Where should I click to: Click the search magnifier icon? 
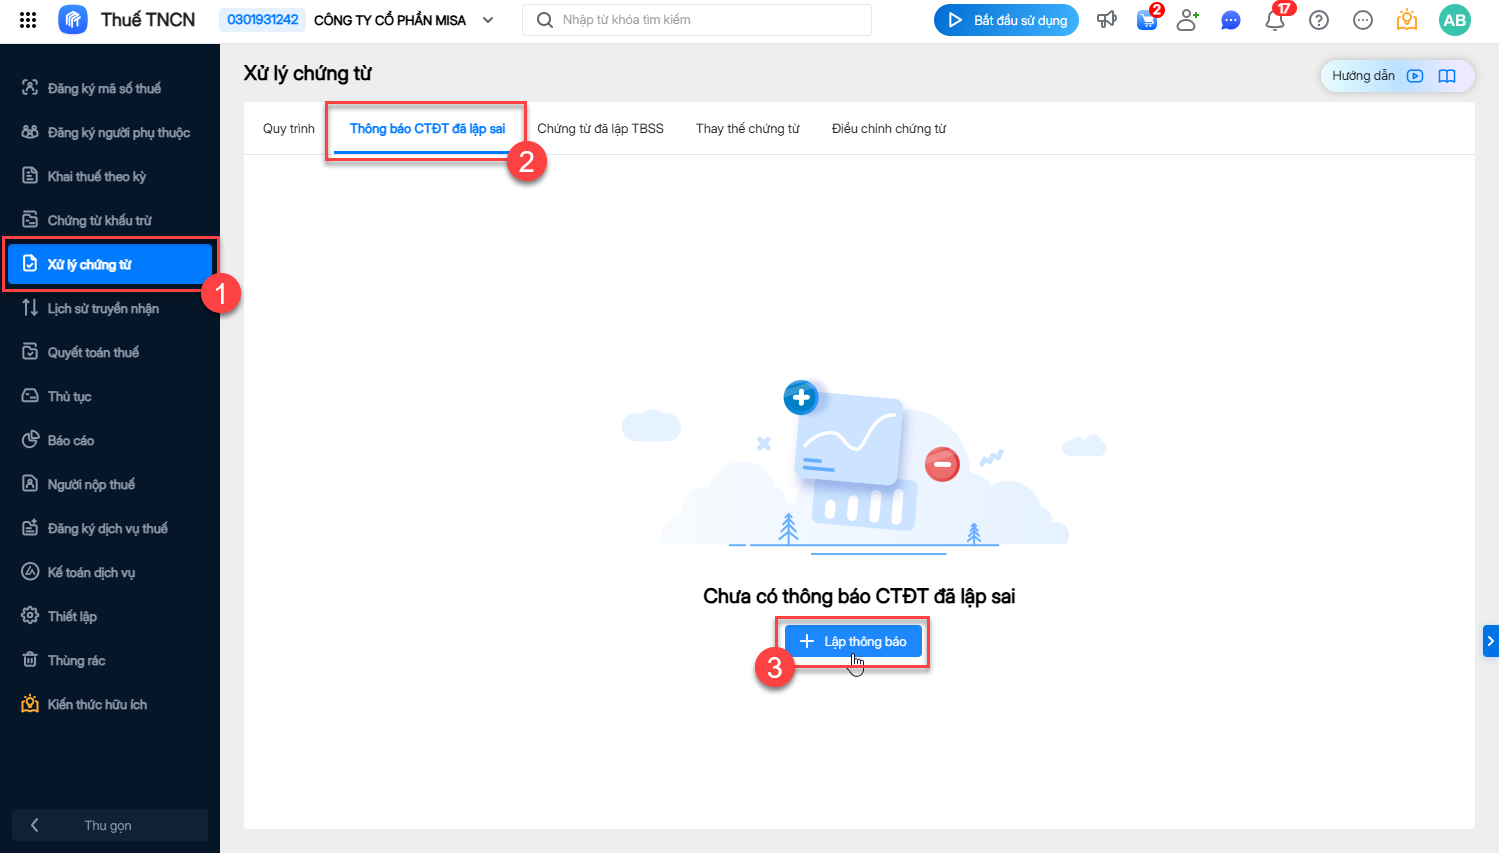click(x=545, y=20)
